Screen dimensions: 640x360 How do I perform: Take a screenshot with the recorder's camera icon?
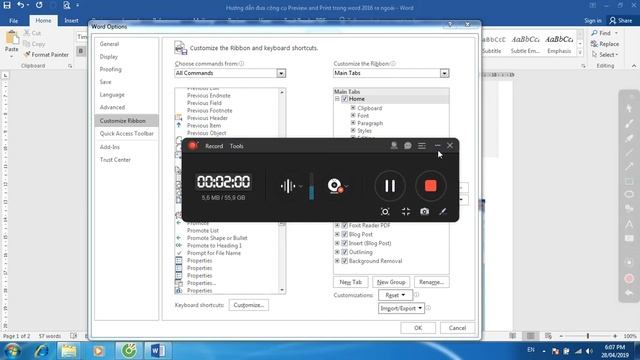pyautogui.click(x=424, y=211)
